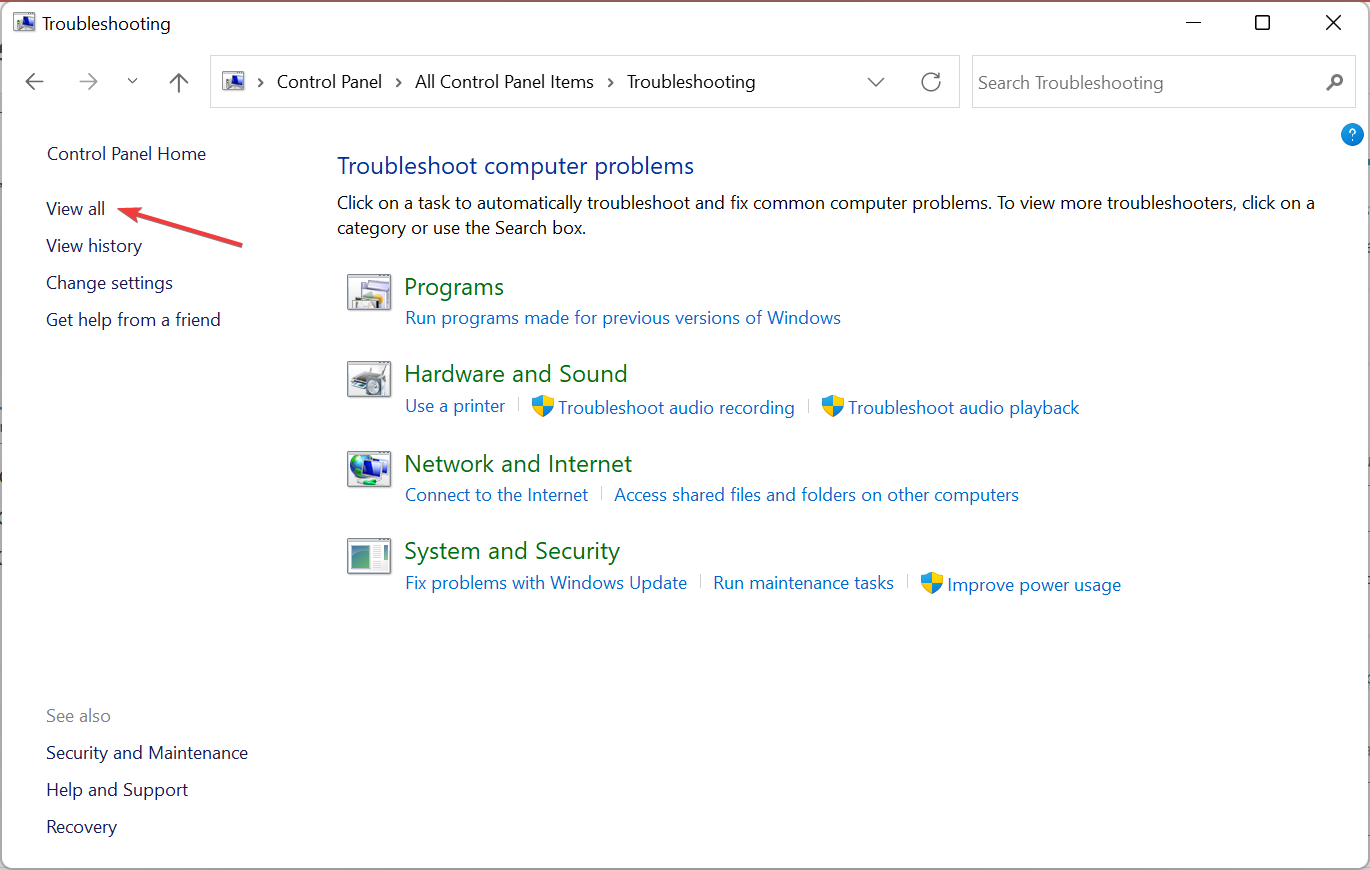This screenshot has height=870, width=1370.
Task: Select Fix problems with Windows Update
Action: click(546, 583)
